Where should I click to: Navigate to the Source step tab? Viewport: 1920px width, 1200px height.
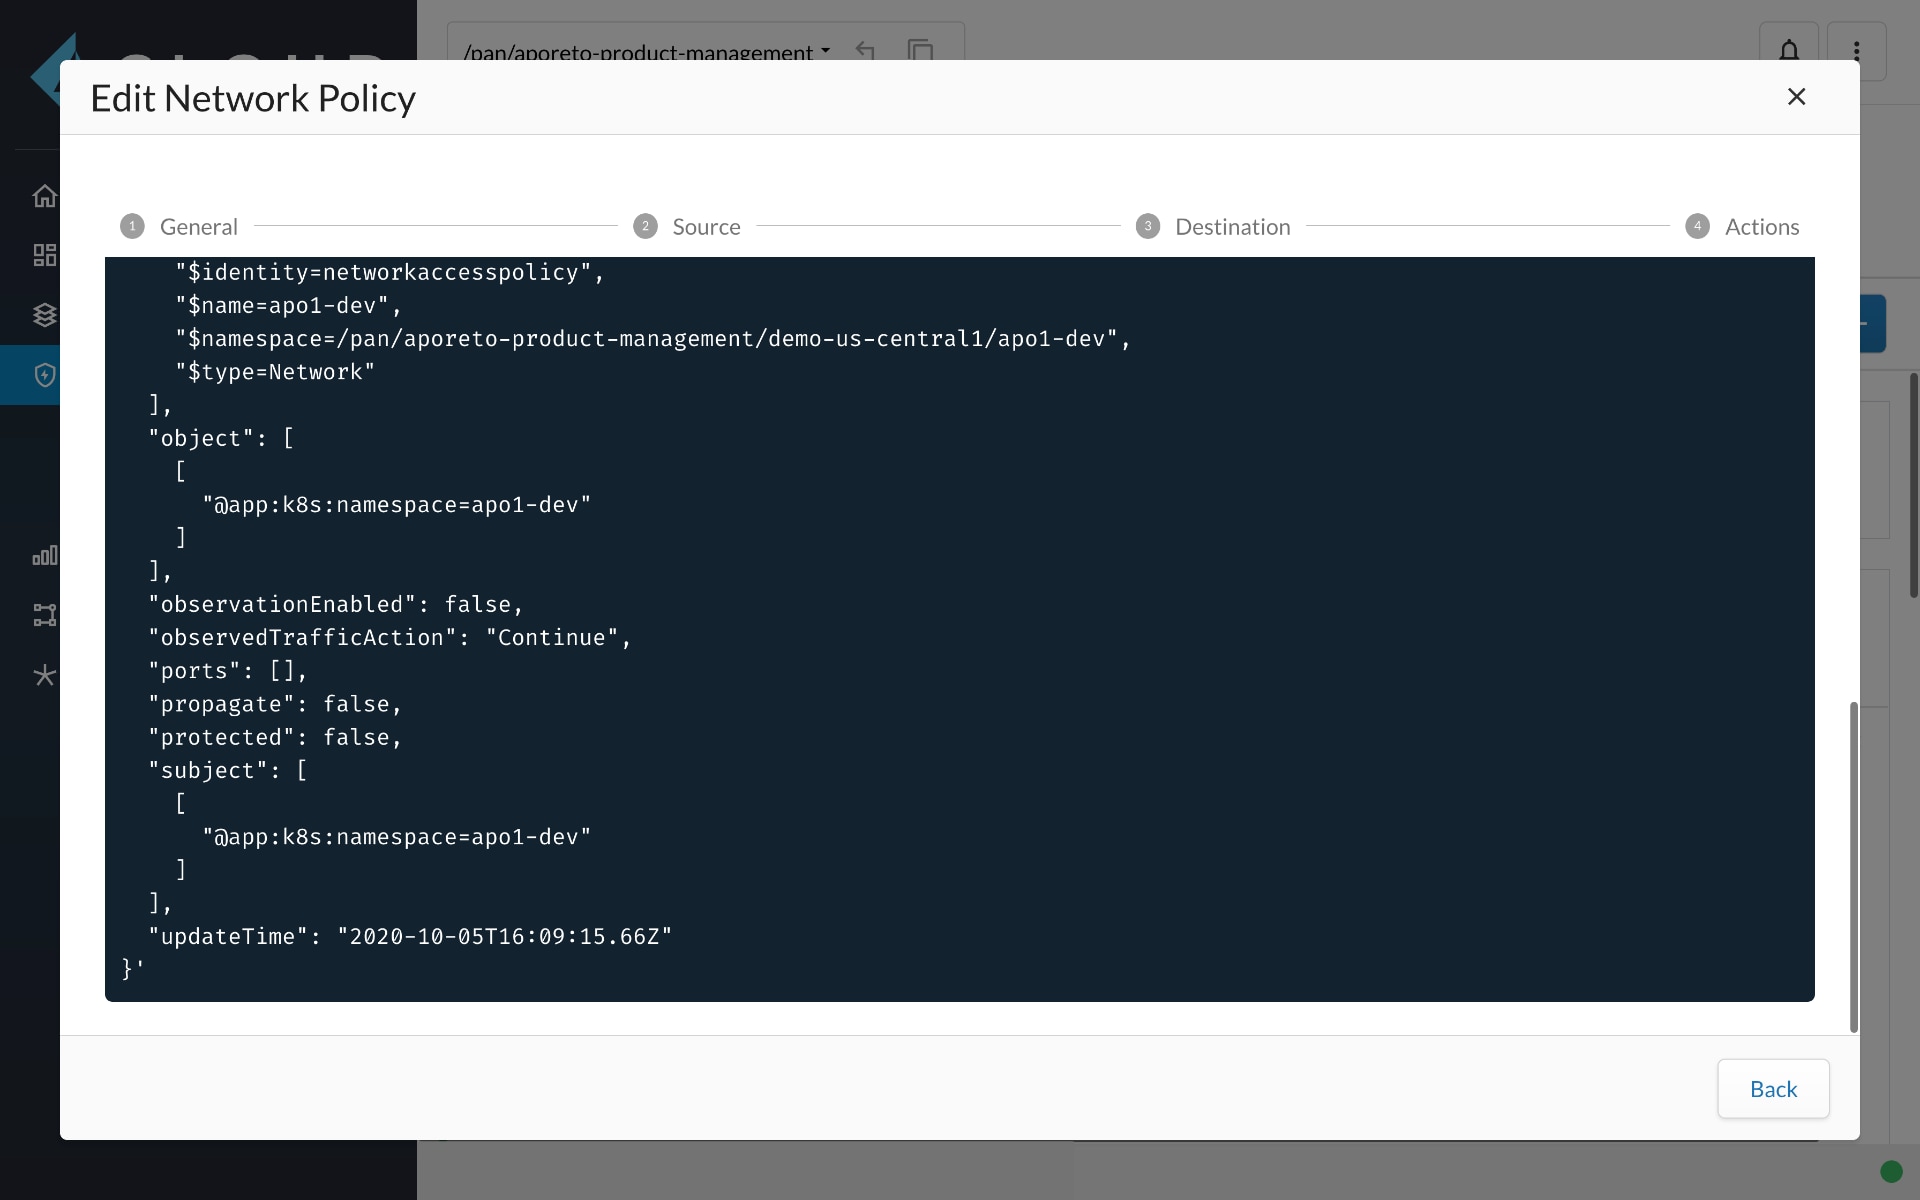coord(705,225)
